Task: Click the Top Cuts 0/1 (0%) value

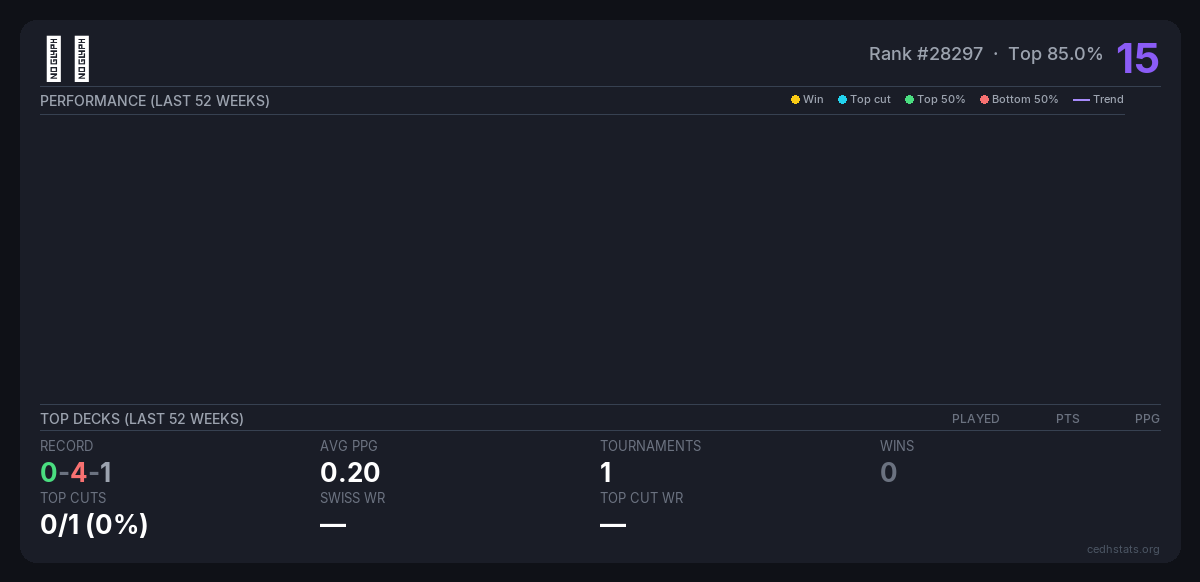Action: [x=94, y=524]
